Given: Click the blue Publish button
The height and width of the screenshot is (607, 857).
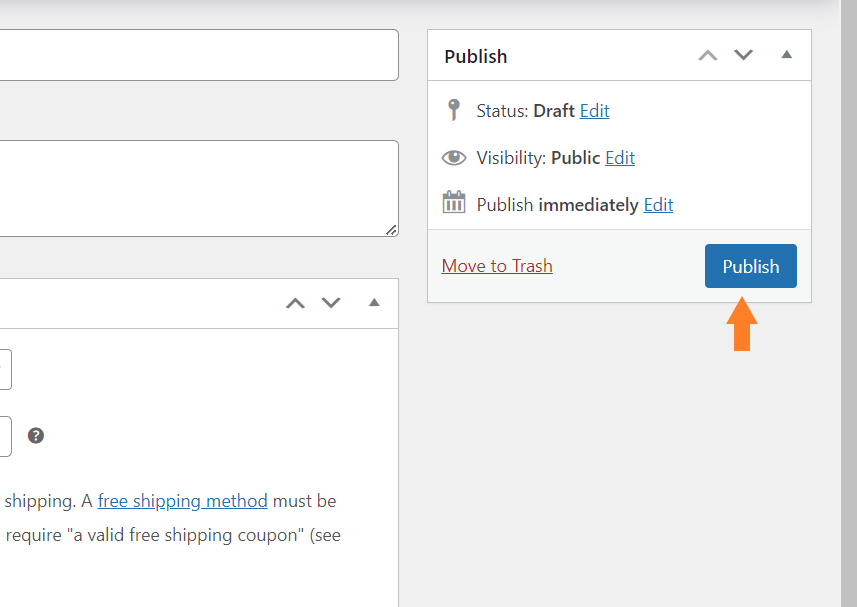Looking at the screenshot, I should pos(750,266).
